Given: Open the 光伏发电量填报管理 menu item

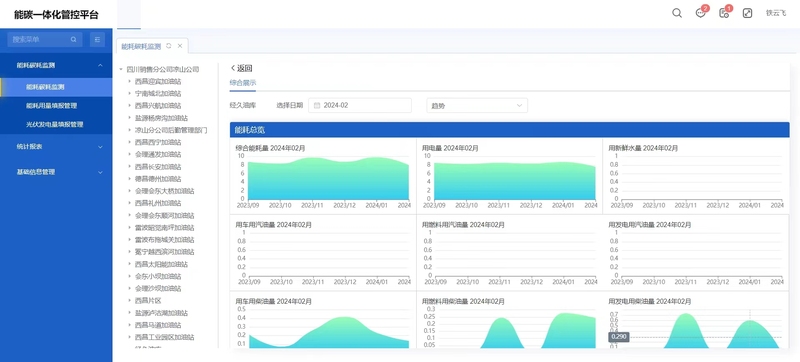Looking at the screenshot, I should (x=56, y=124).
